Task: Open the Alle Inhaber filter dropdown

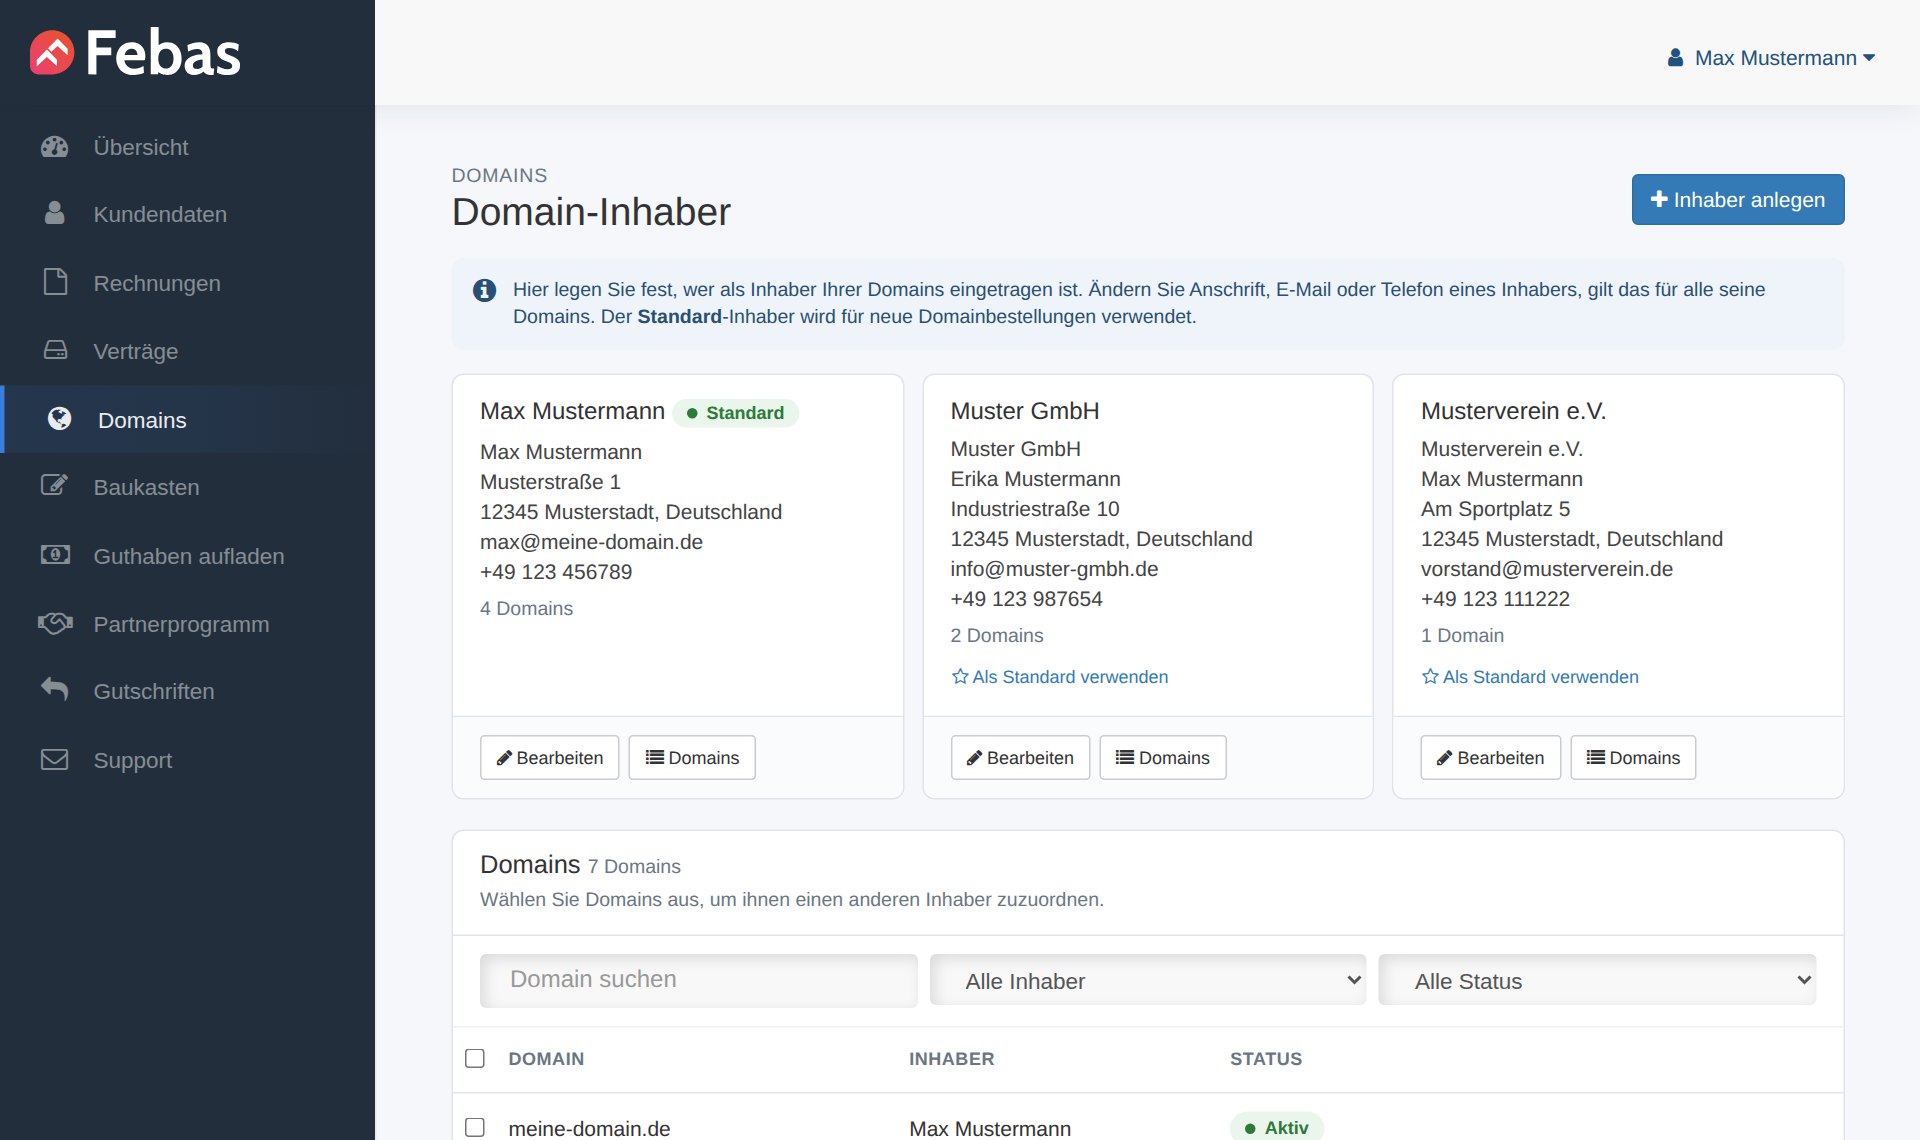Action: pos(1148,980)
